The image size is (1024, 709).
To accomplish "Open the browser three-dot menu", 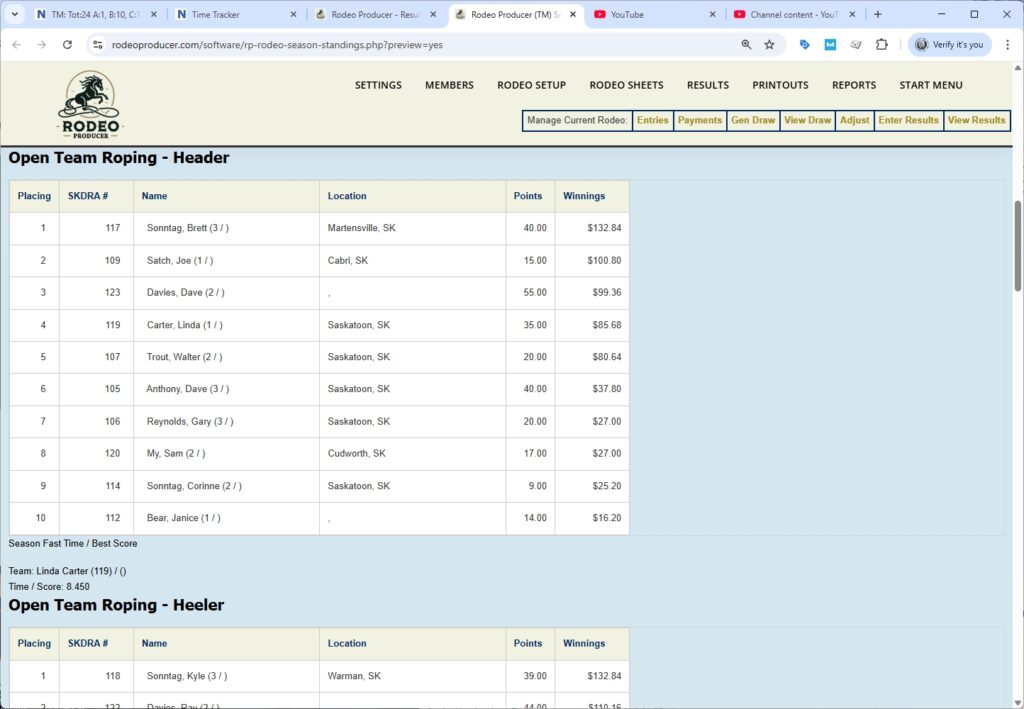I will [1006, 45].
